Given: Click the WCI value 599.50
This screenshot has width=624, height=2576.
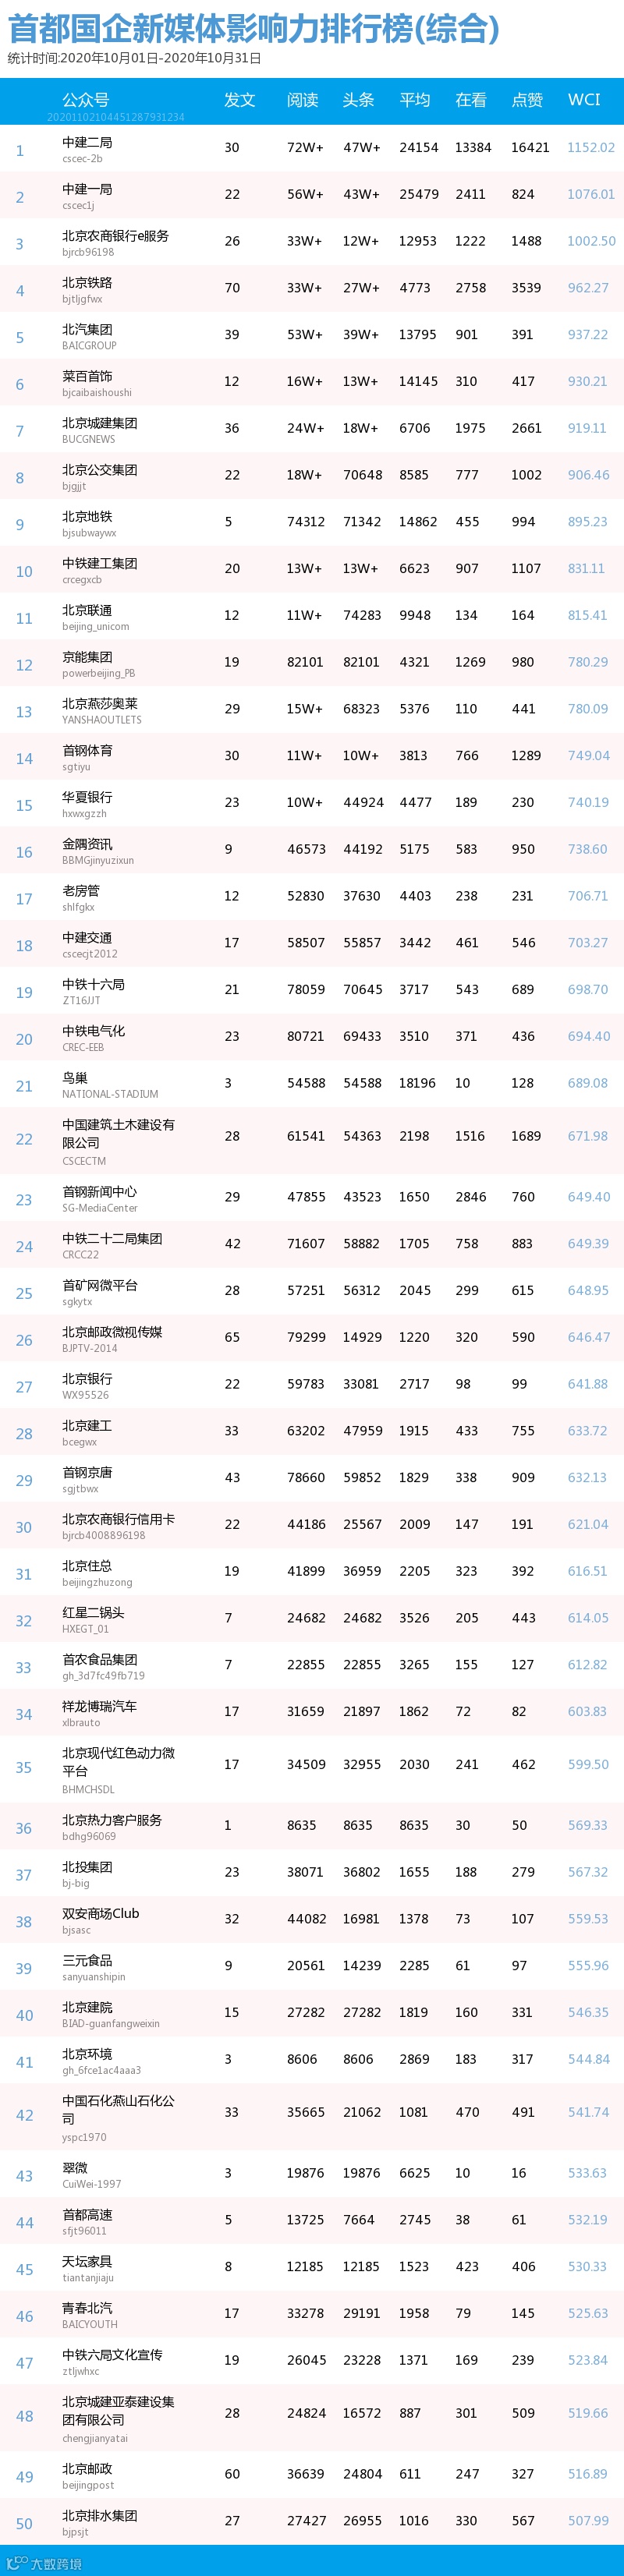Looking at the screenshot, I should click(588, 1765).
